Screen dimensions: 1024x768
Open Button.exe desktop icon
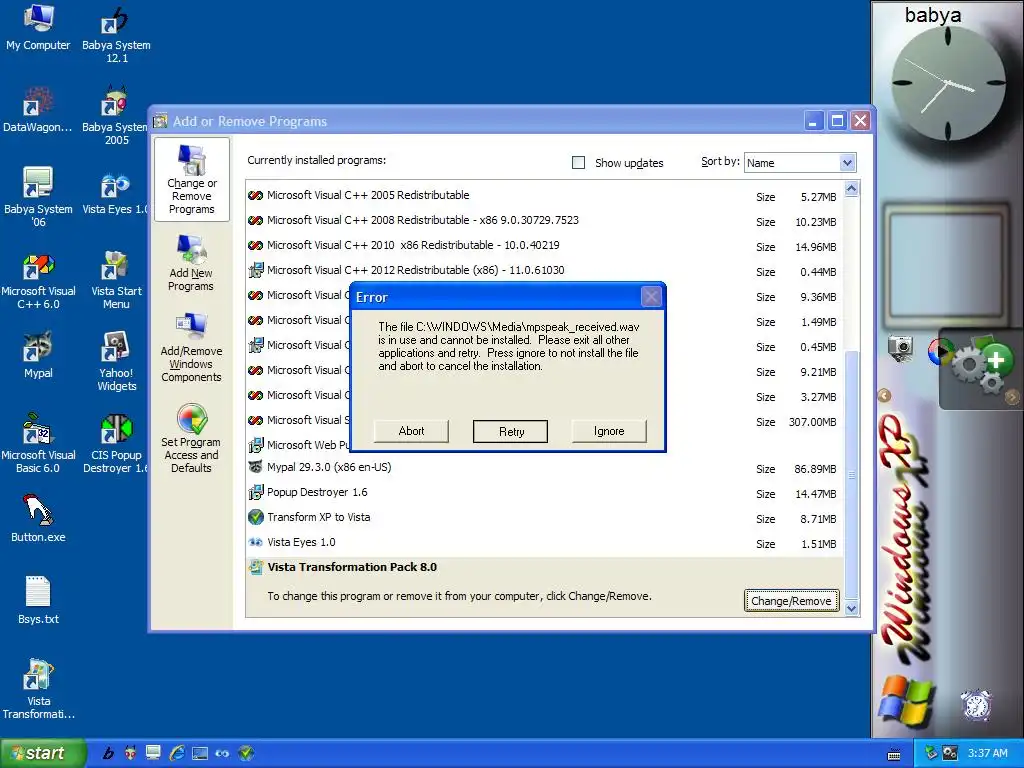pos(38,519)
